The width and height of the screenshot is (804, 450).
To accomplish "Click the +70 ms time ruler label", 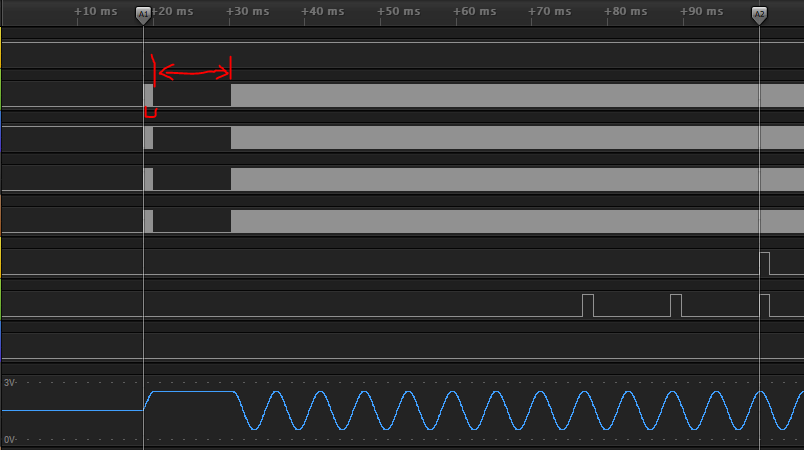I will (550, 11).
